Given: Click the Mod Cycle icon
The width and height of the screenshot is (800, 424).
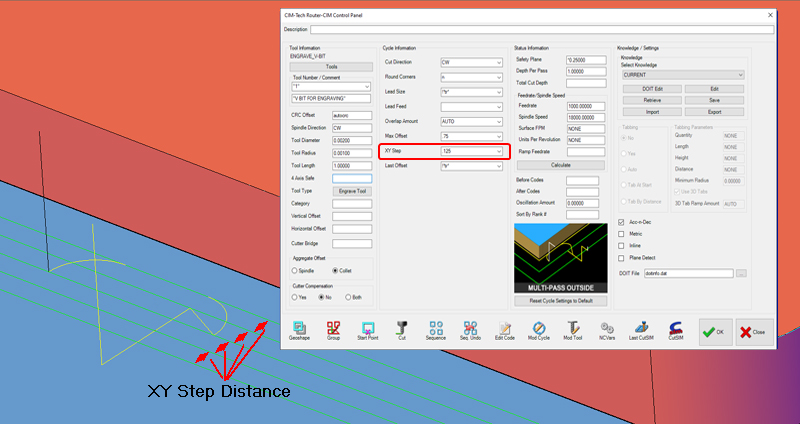Looking at the screenshot, I should tap(539, 329).
